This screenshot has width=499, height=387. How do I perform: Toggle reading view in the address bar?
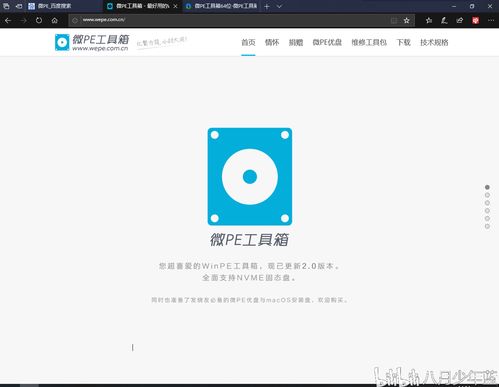[394, 21]
